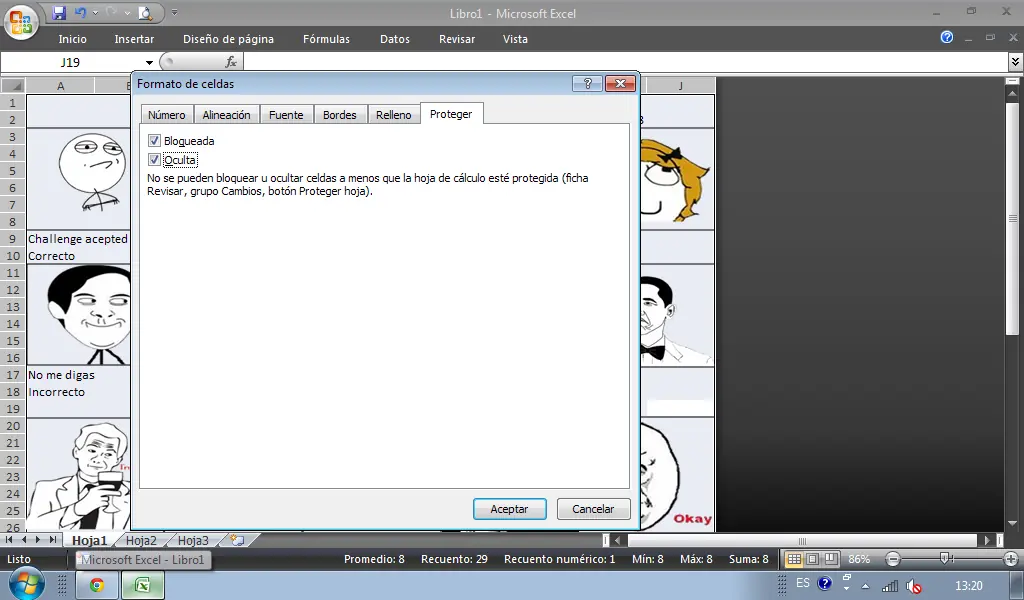Image resolution: width=1024 pixels, height=600 pixels.
Task: Select the column A header
Action: tap(61, 86)
